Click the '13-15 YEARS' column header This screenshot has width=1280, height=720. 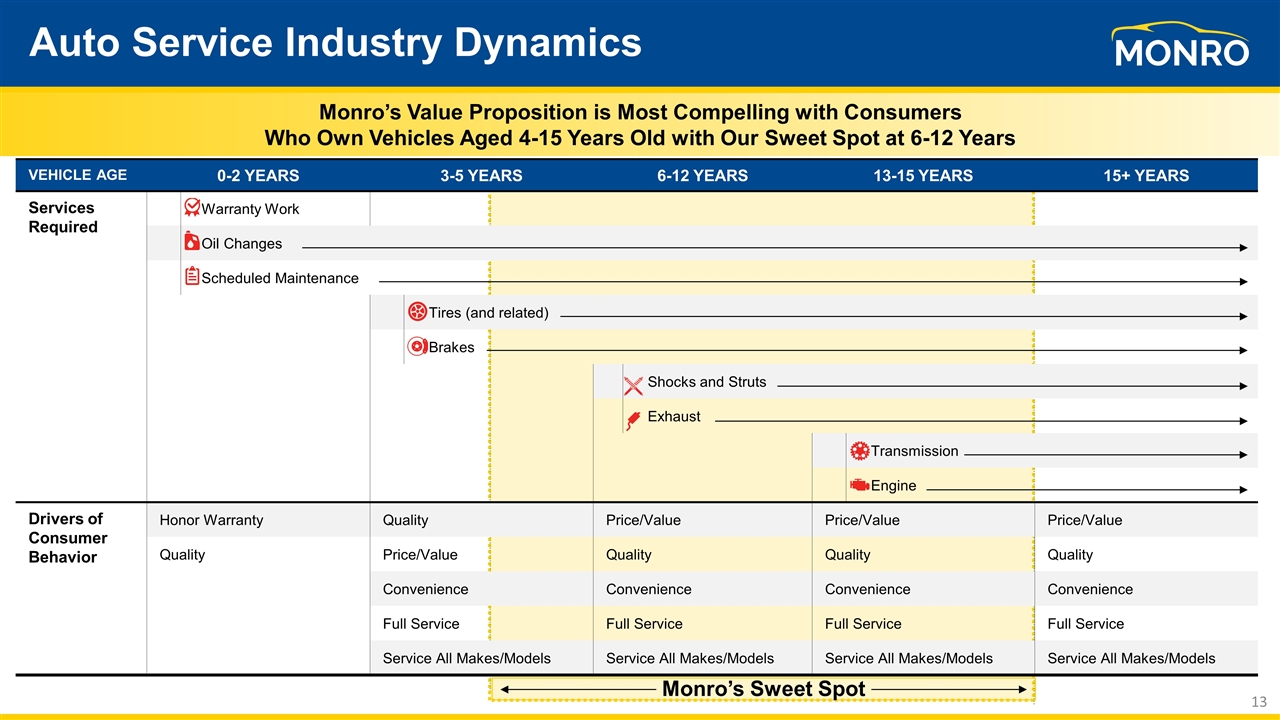(x=921, y=176)
